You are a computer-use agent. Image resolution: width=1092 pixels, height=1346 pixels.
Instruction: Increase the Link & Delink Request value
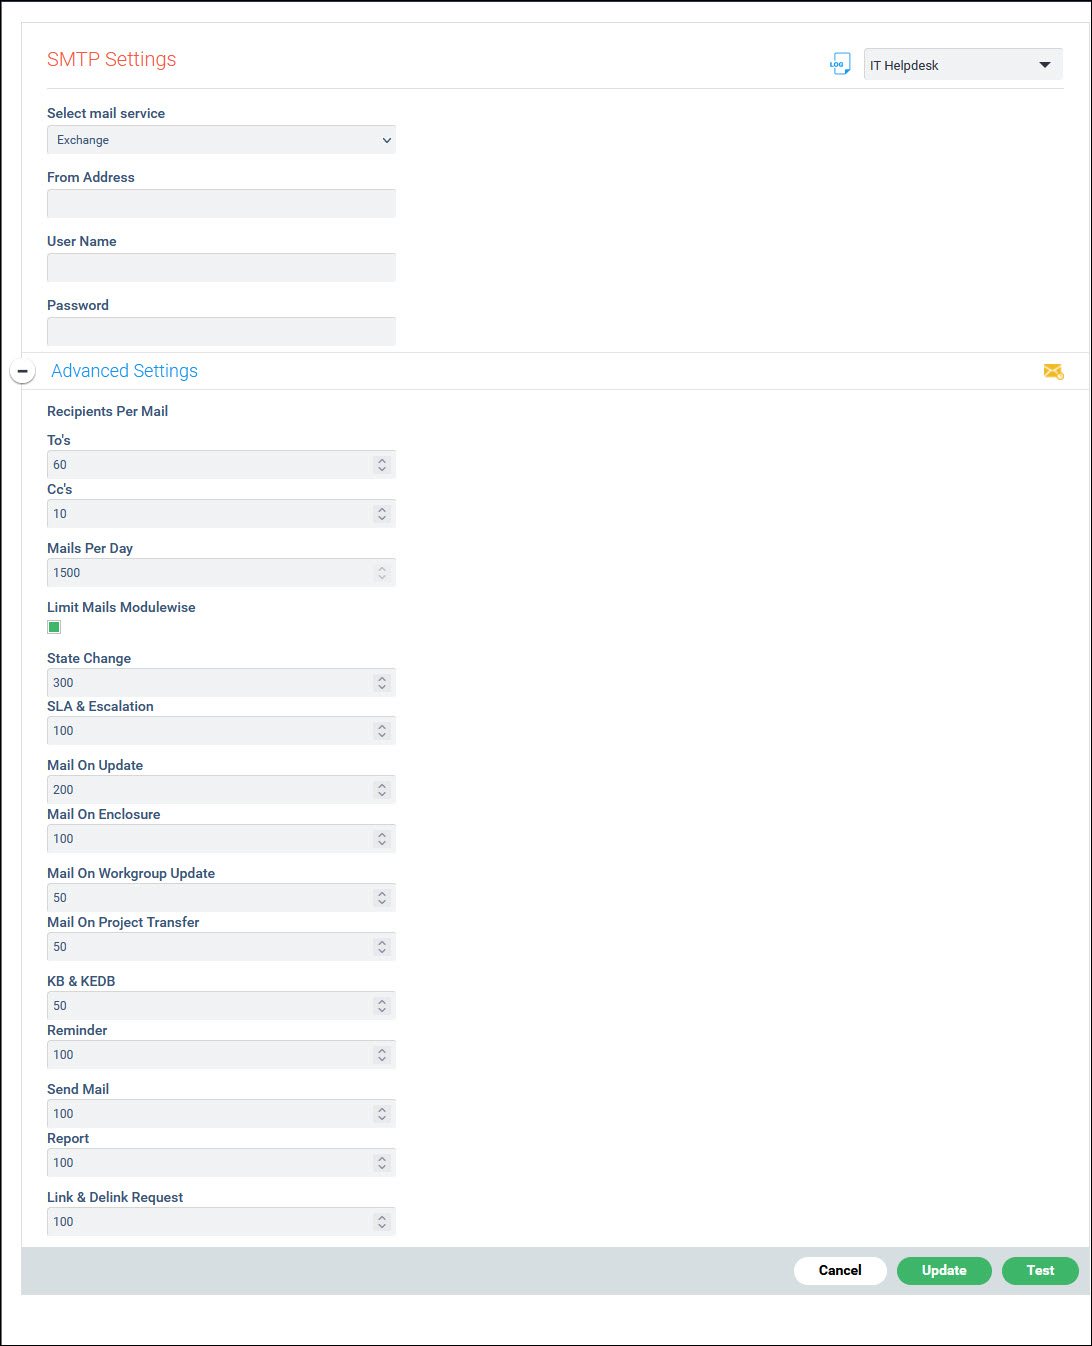pyautogui.click(x=382, y=1217)
